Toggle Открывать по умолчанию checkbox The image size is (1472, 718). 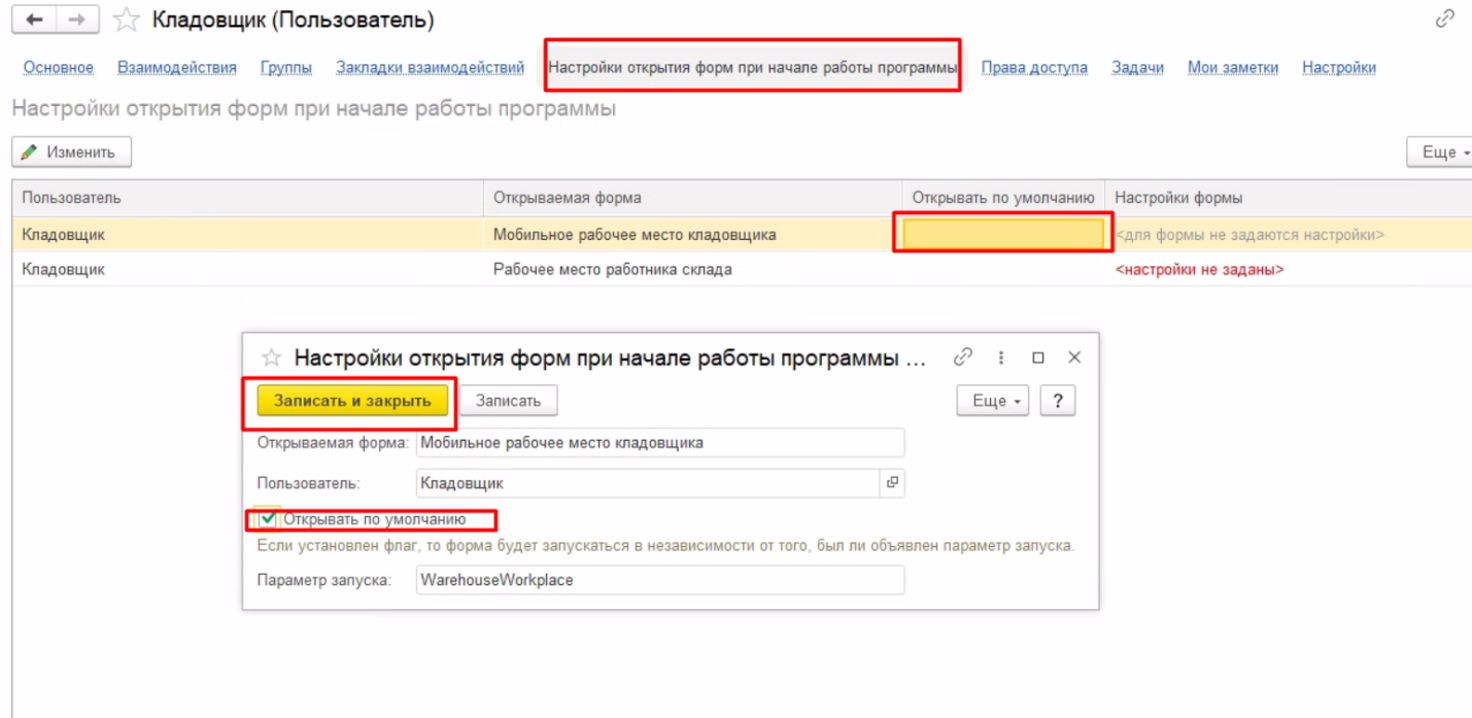coord(268,519)
